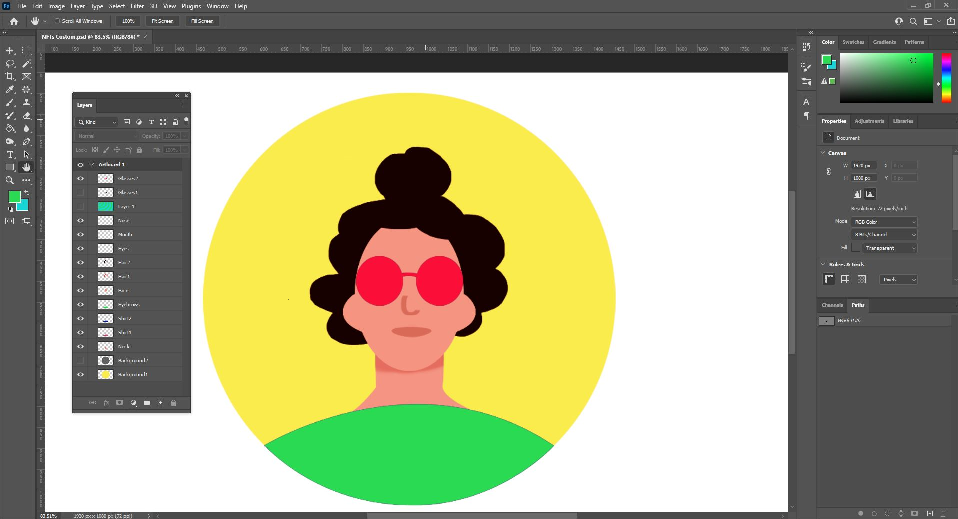Viewport: 958px width, 519px height.
Task: Choose the Eyedropper tool
Action: click(x=10, y=90)
